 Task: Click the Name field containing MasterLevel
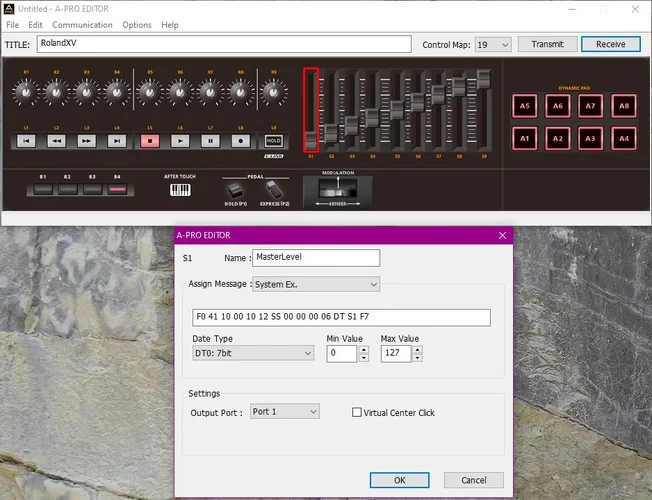316,258
